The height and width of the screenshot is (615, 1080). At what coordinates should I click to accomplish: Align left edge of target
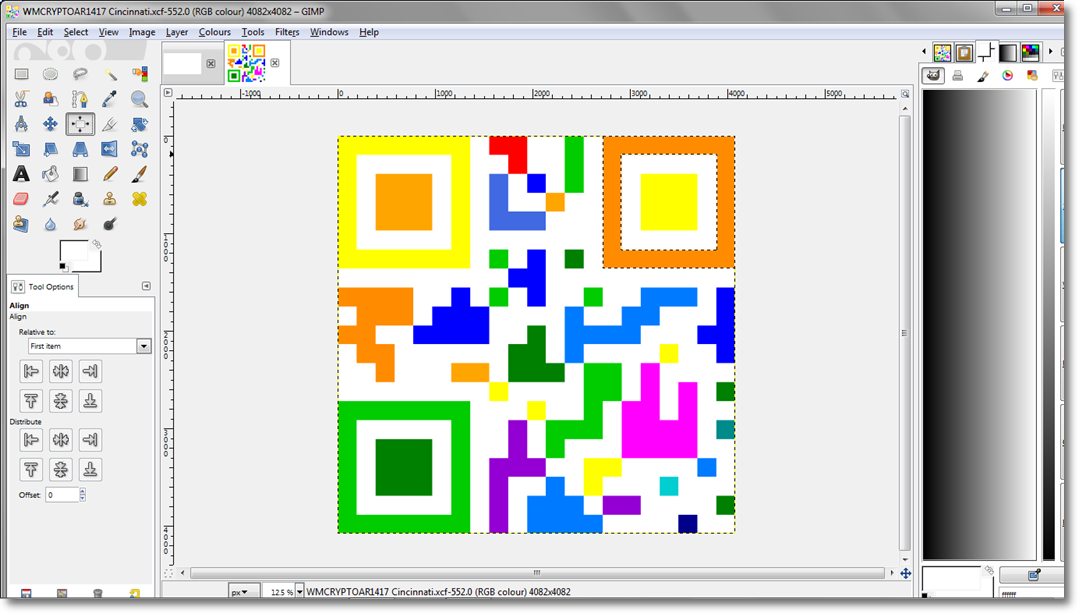click(31, 371)
